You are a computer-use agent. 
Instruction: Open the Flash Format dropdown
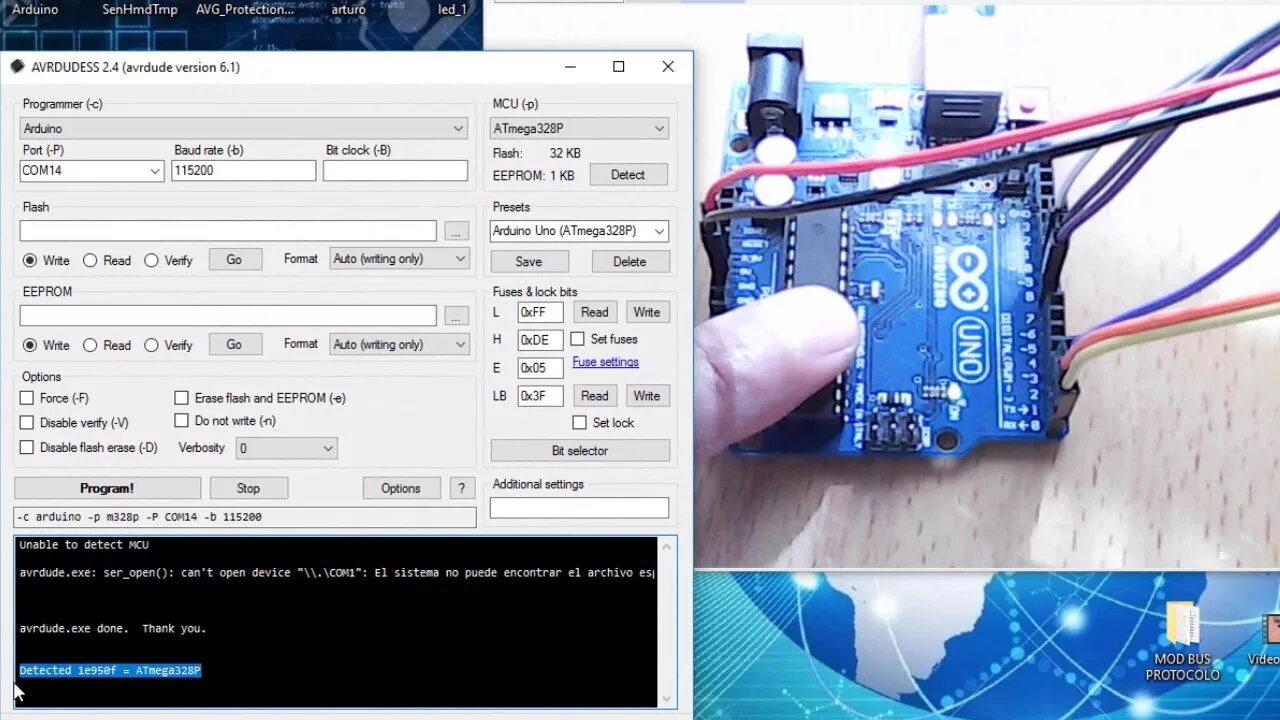click(400, 259)
